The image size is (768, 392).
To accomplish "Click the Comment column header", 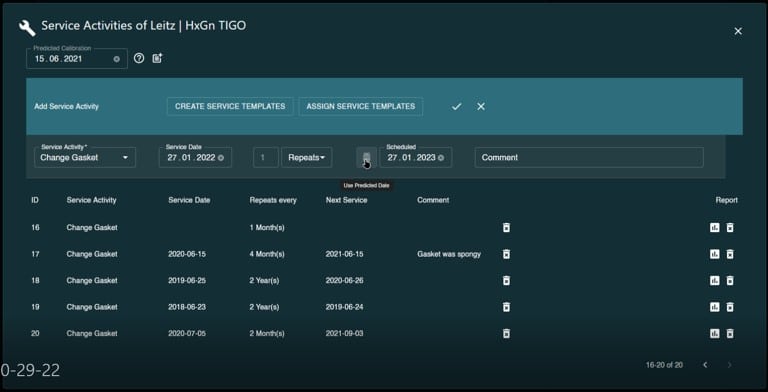I will pyautogui.click(x=433, y=200).
